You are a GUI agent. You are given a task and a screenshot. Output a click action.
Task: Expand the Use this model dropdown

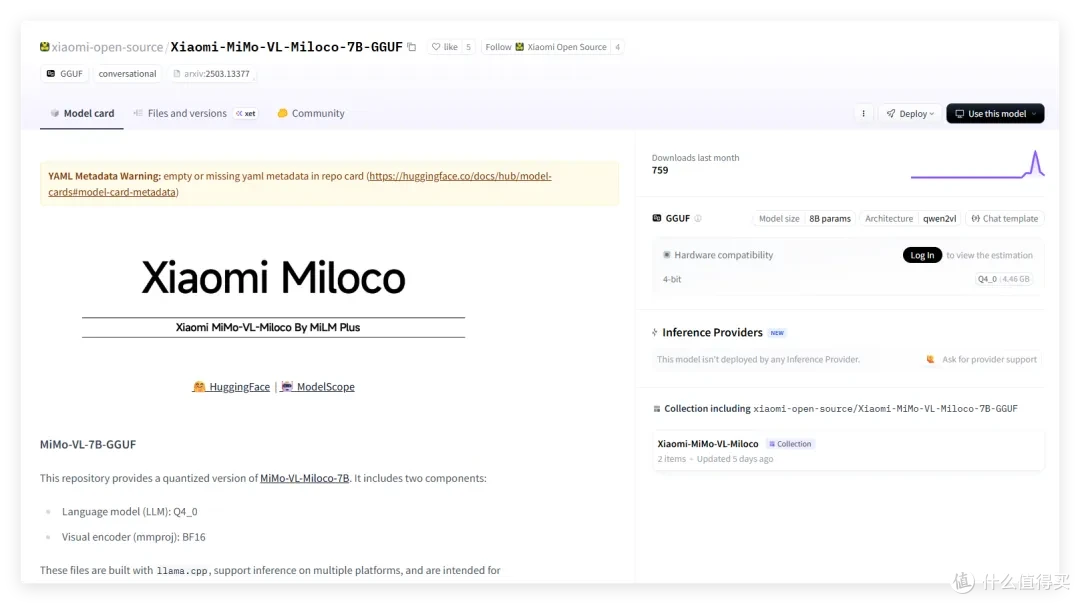point(995,114)
